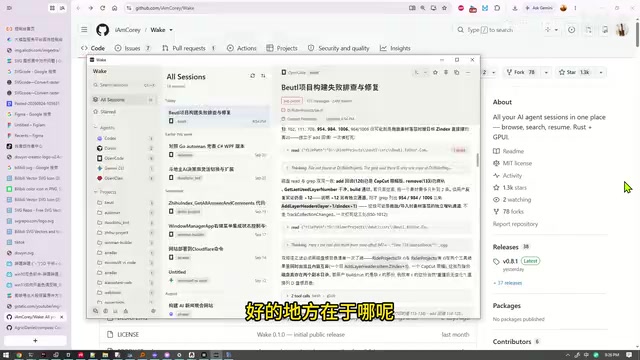640x360 pixels.
Task: Open the v0.8.1 Latest release
Action: pos(516,261)
